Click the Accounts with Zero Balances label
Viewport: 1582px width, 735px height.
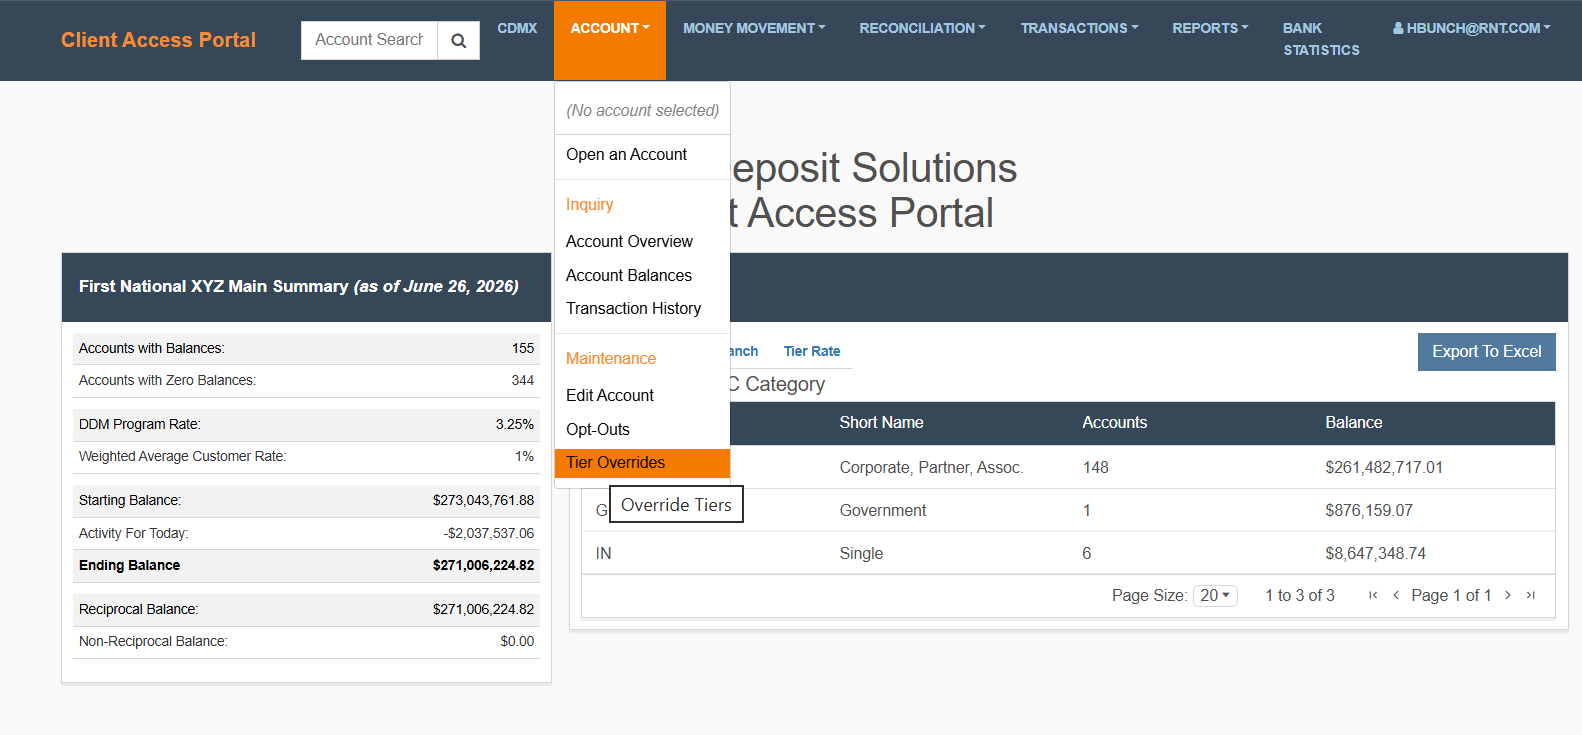point(167,381)
